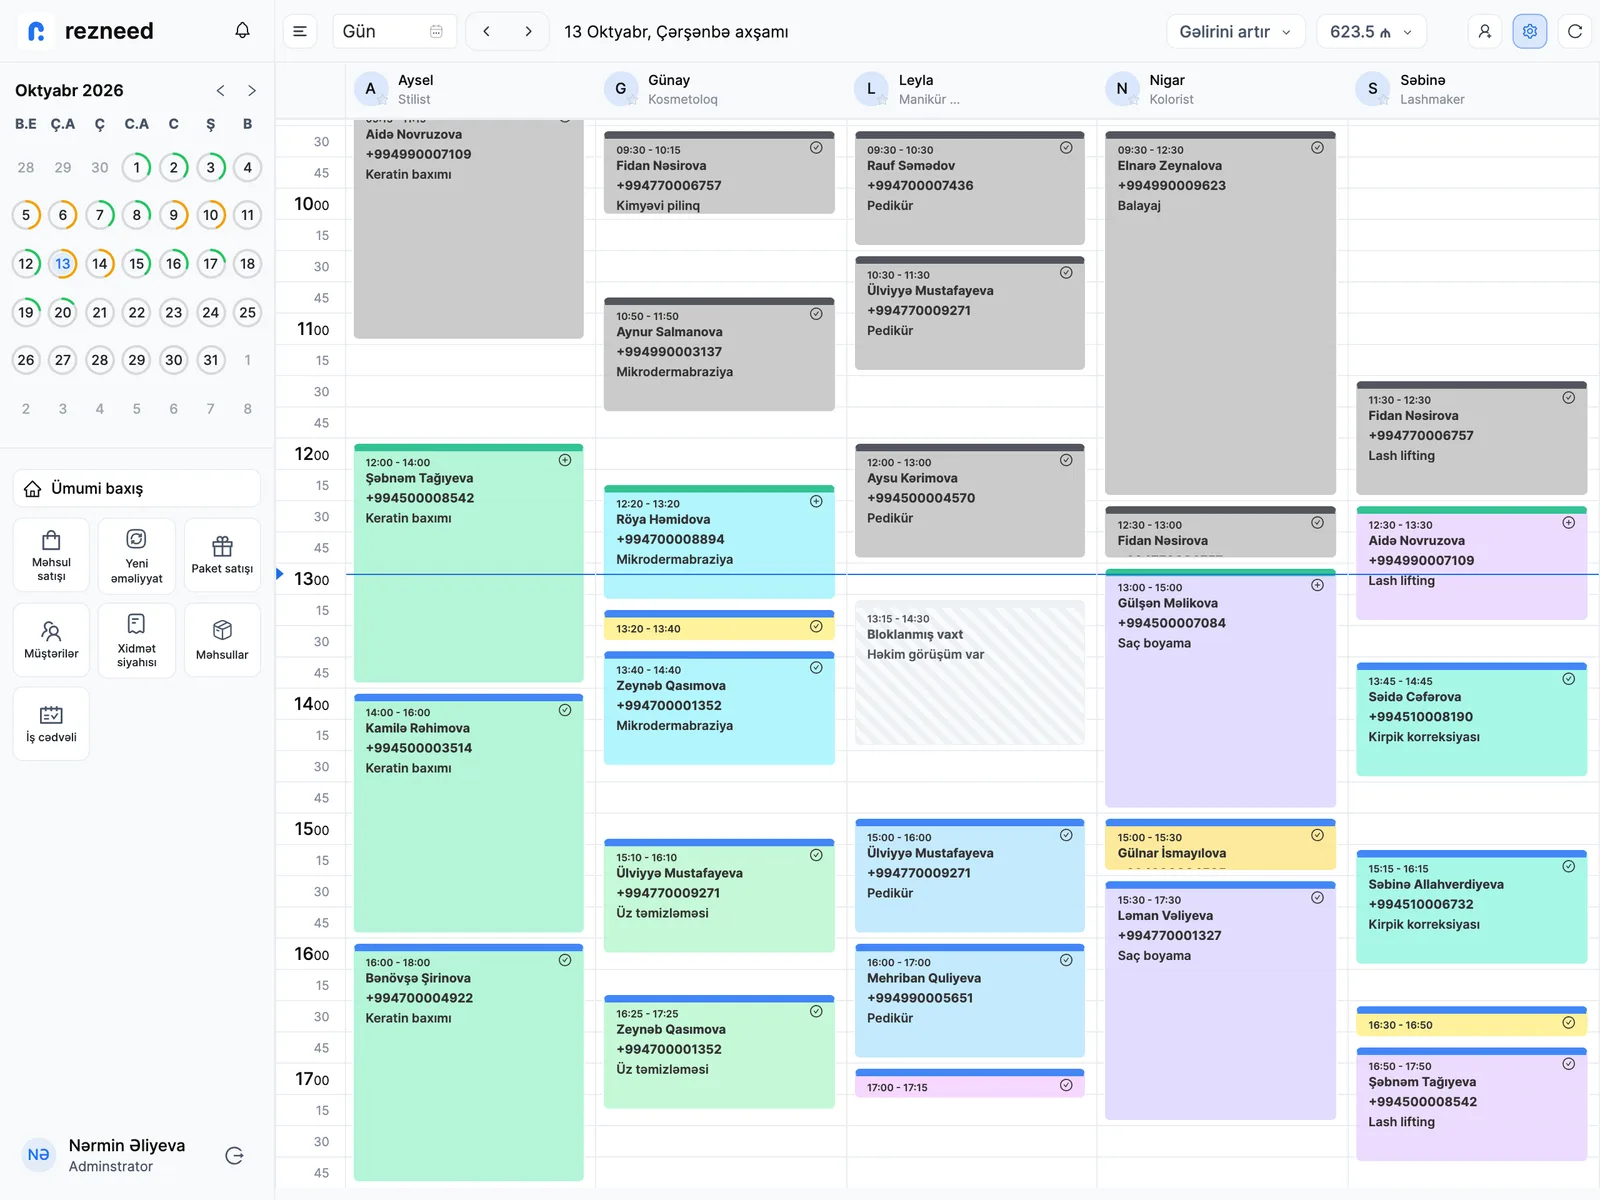The width and height of the screenshot is (1600, 1200).
Task: Toggle status check on Rauf Səmədov appointment
Action: [x=1066, y=148]
